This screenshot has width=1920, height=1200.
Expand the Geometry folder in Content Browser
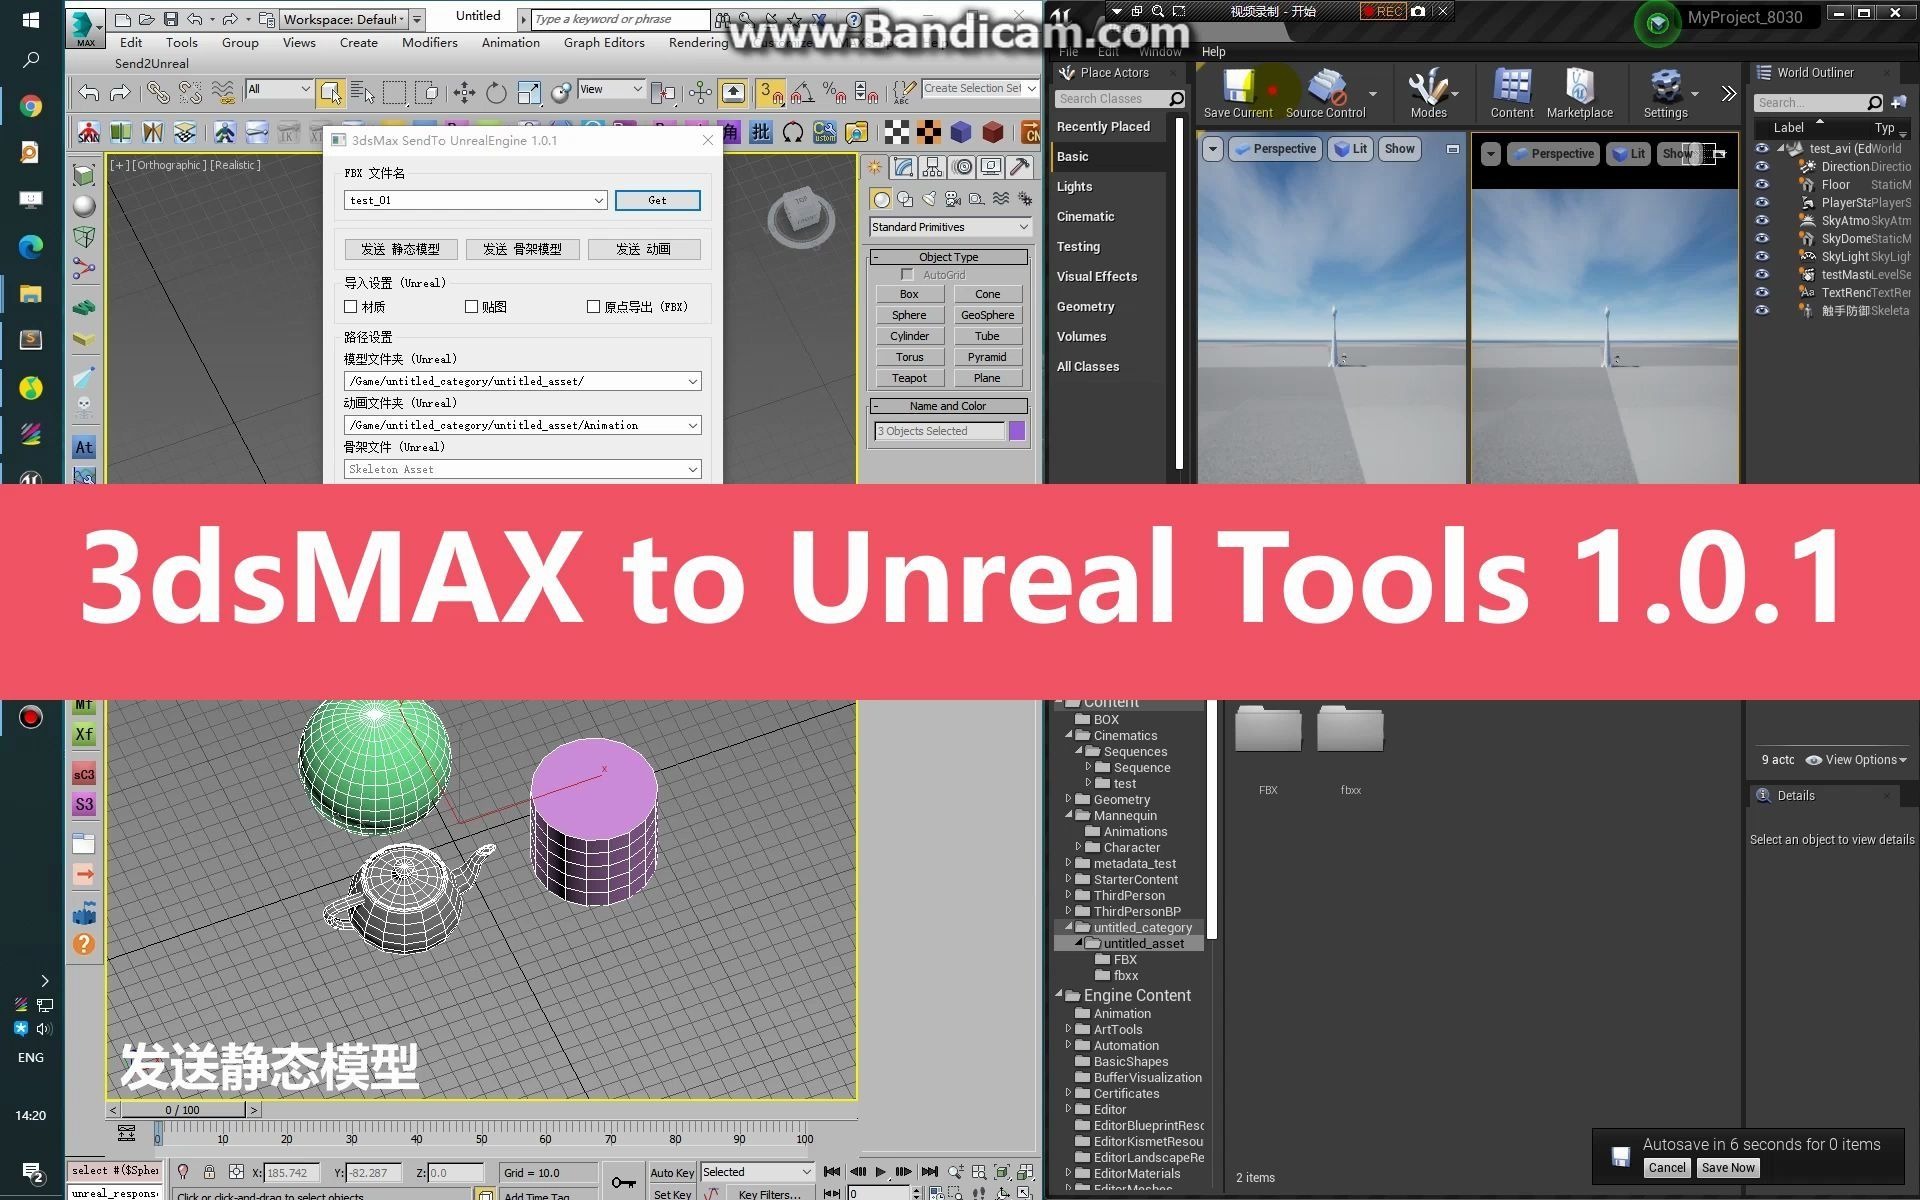[1070, 799]
